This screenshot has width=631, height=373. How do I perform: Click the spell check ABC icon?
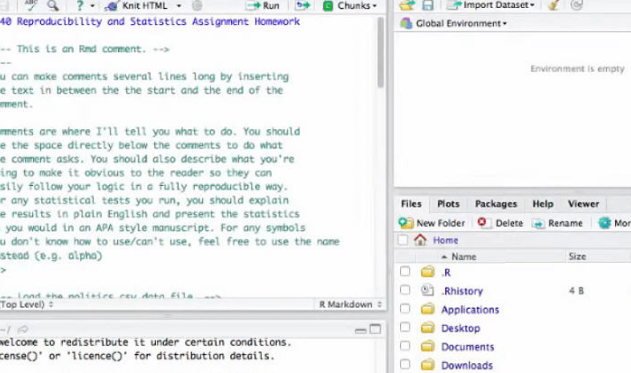tap(31, 5)
